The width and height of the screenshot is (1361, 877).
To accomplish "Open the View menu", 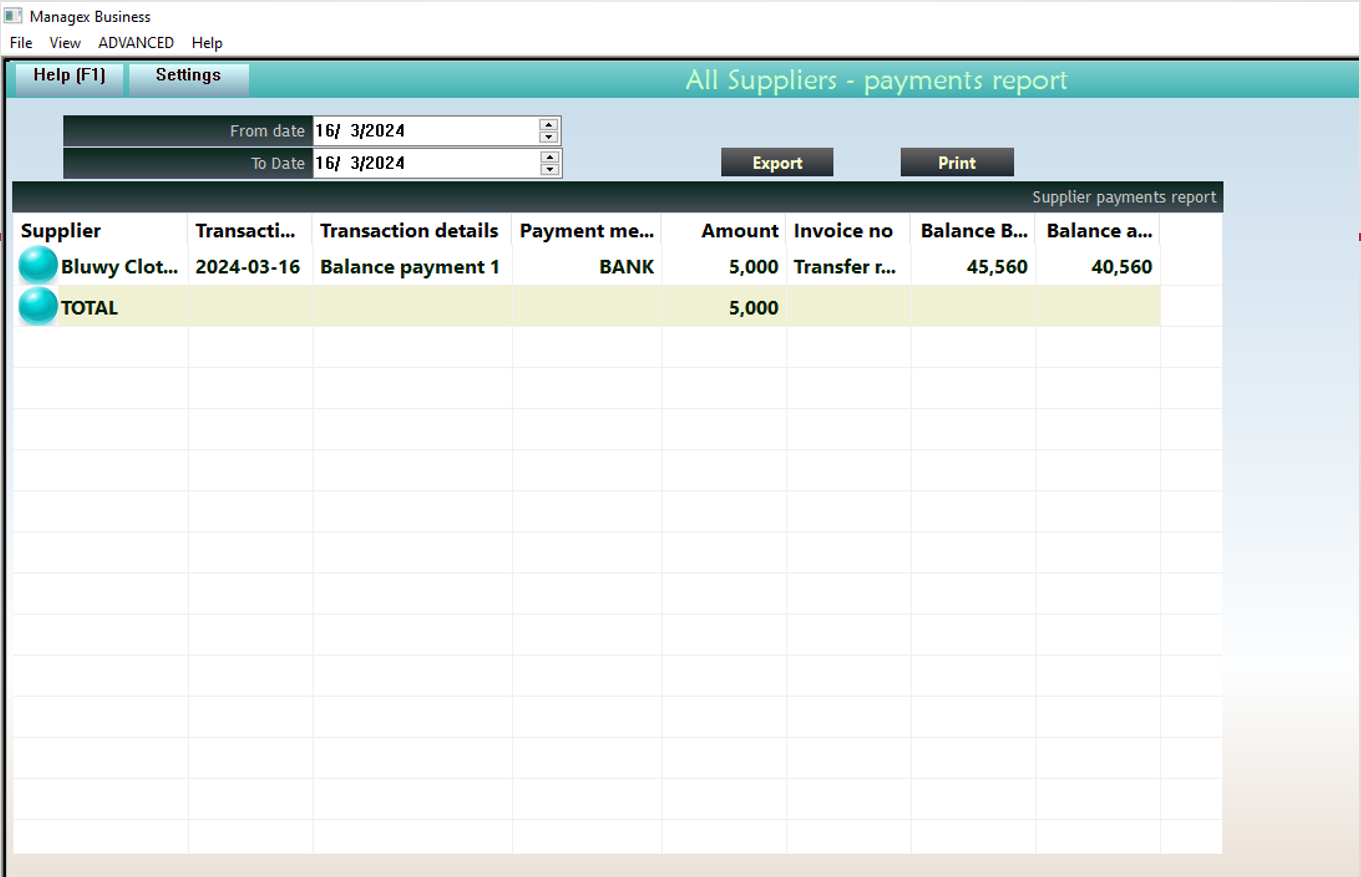I will coord(65,43).
